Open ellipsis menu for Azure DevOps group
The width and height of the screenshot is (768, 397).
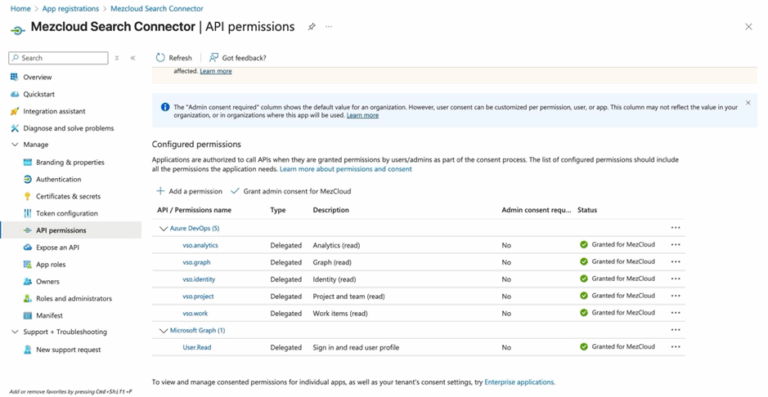676,228
